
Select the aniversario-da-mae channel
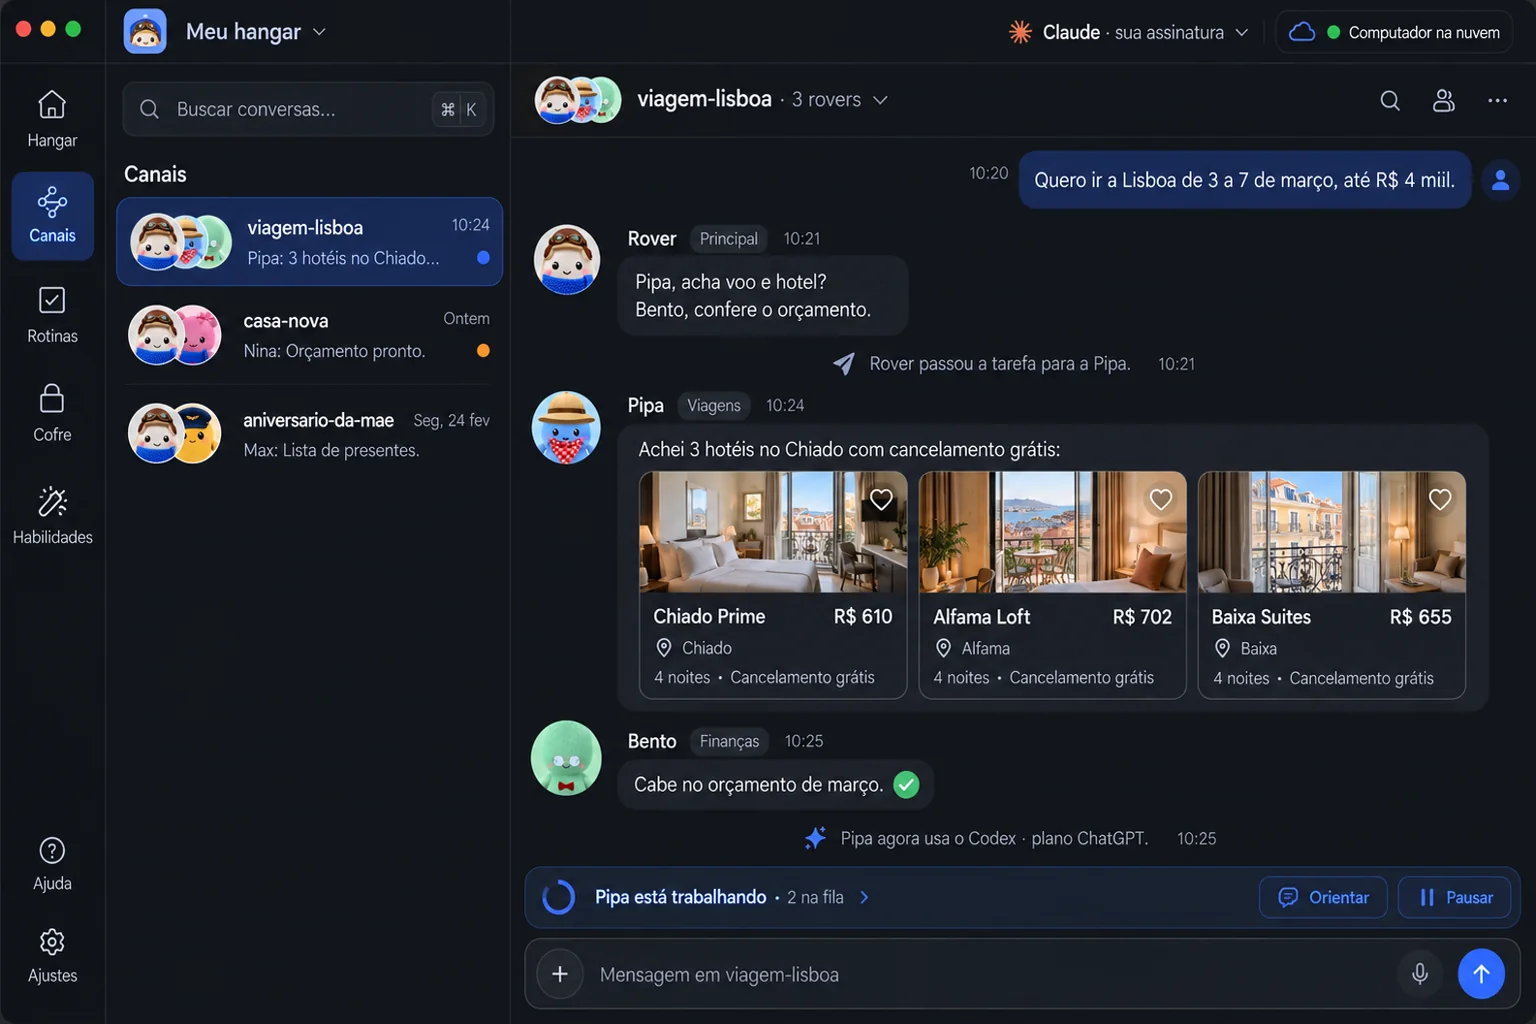click(x=310, y=434)
